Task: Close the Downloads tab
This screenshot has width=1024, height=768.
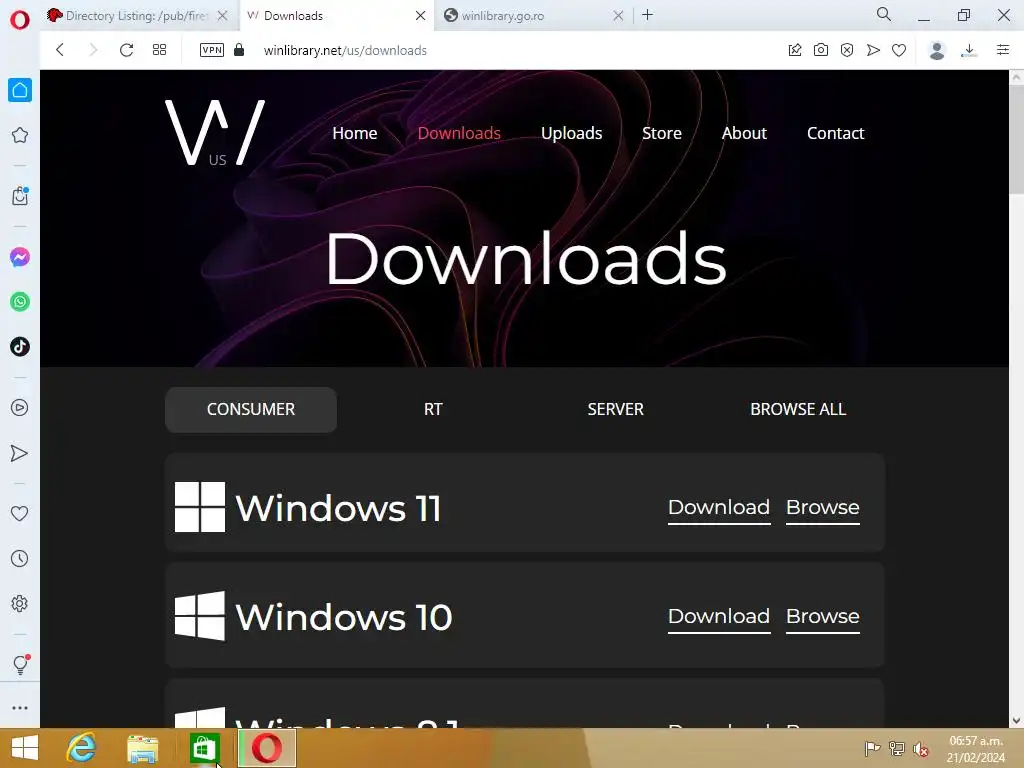Action: 421,16
